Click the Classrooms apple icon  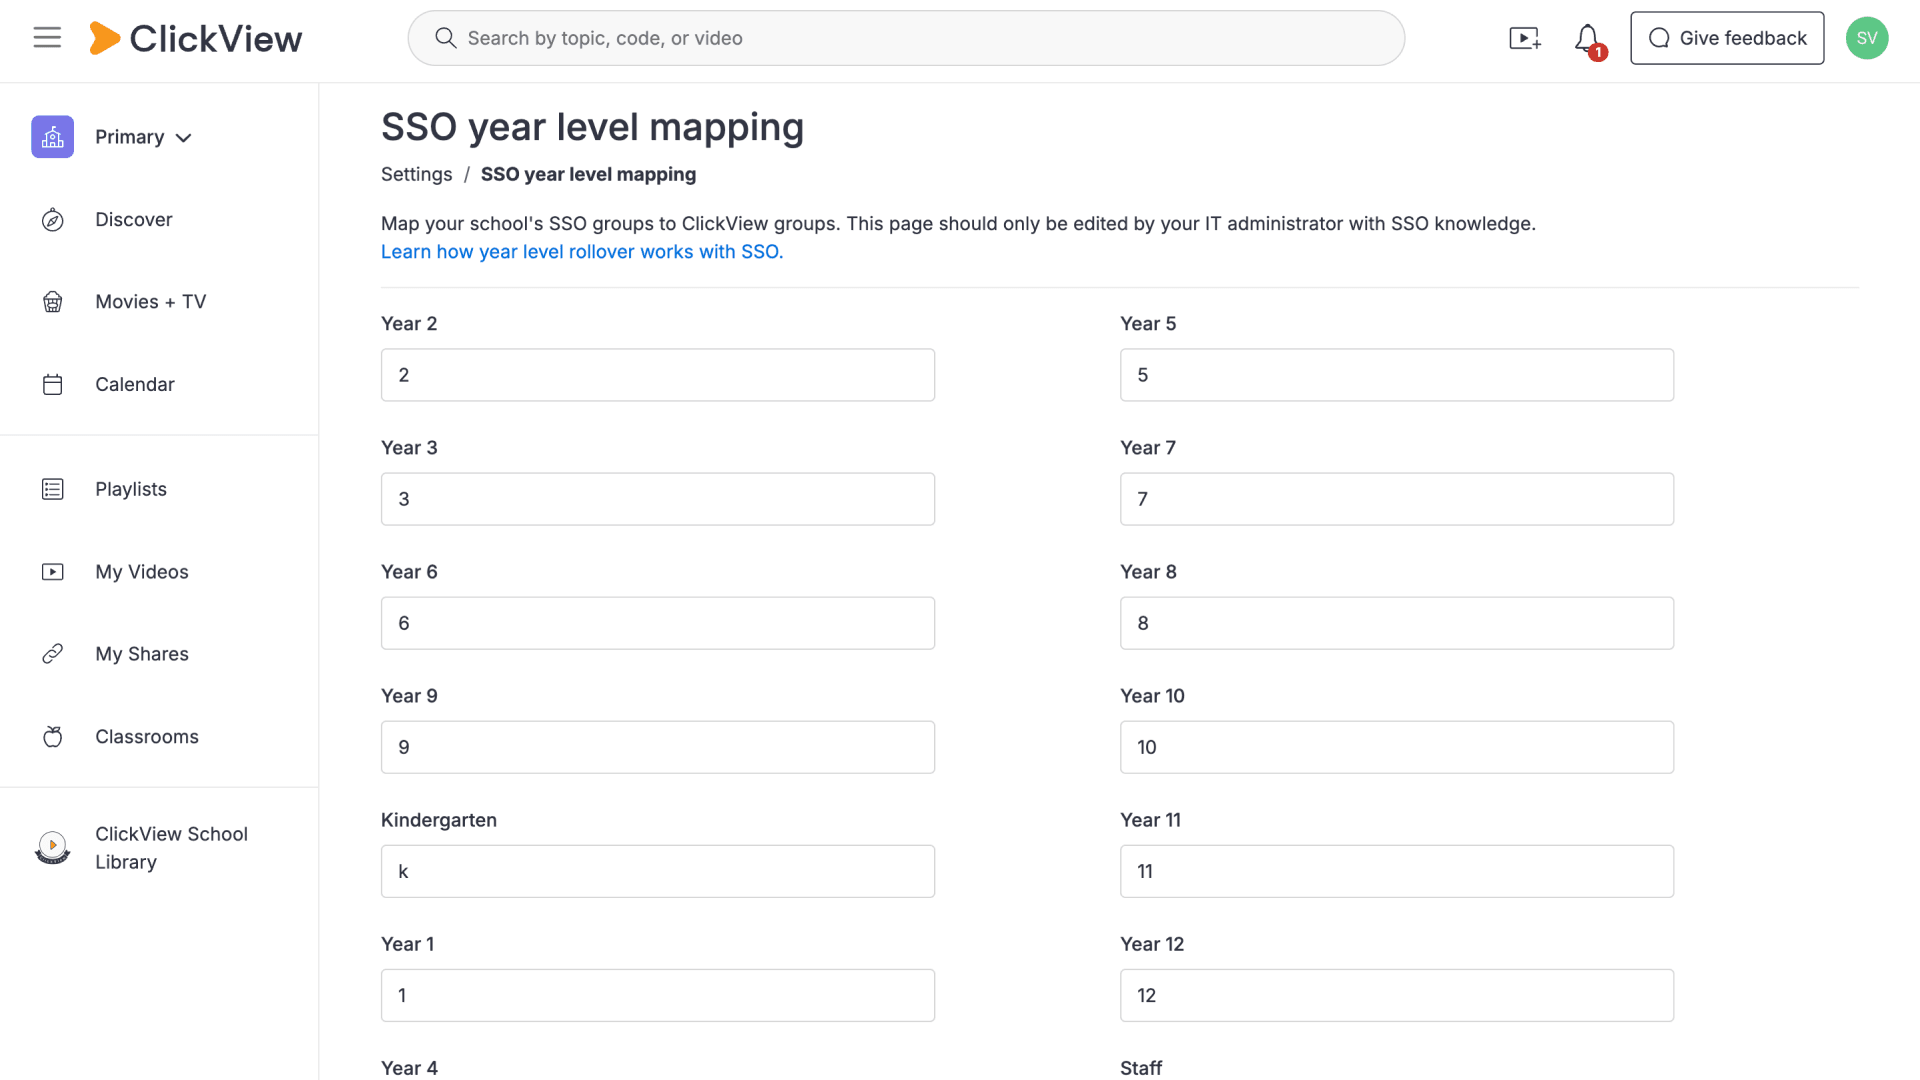point(53,737)
